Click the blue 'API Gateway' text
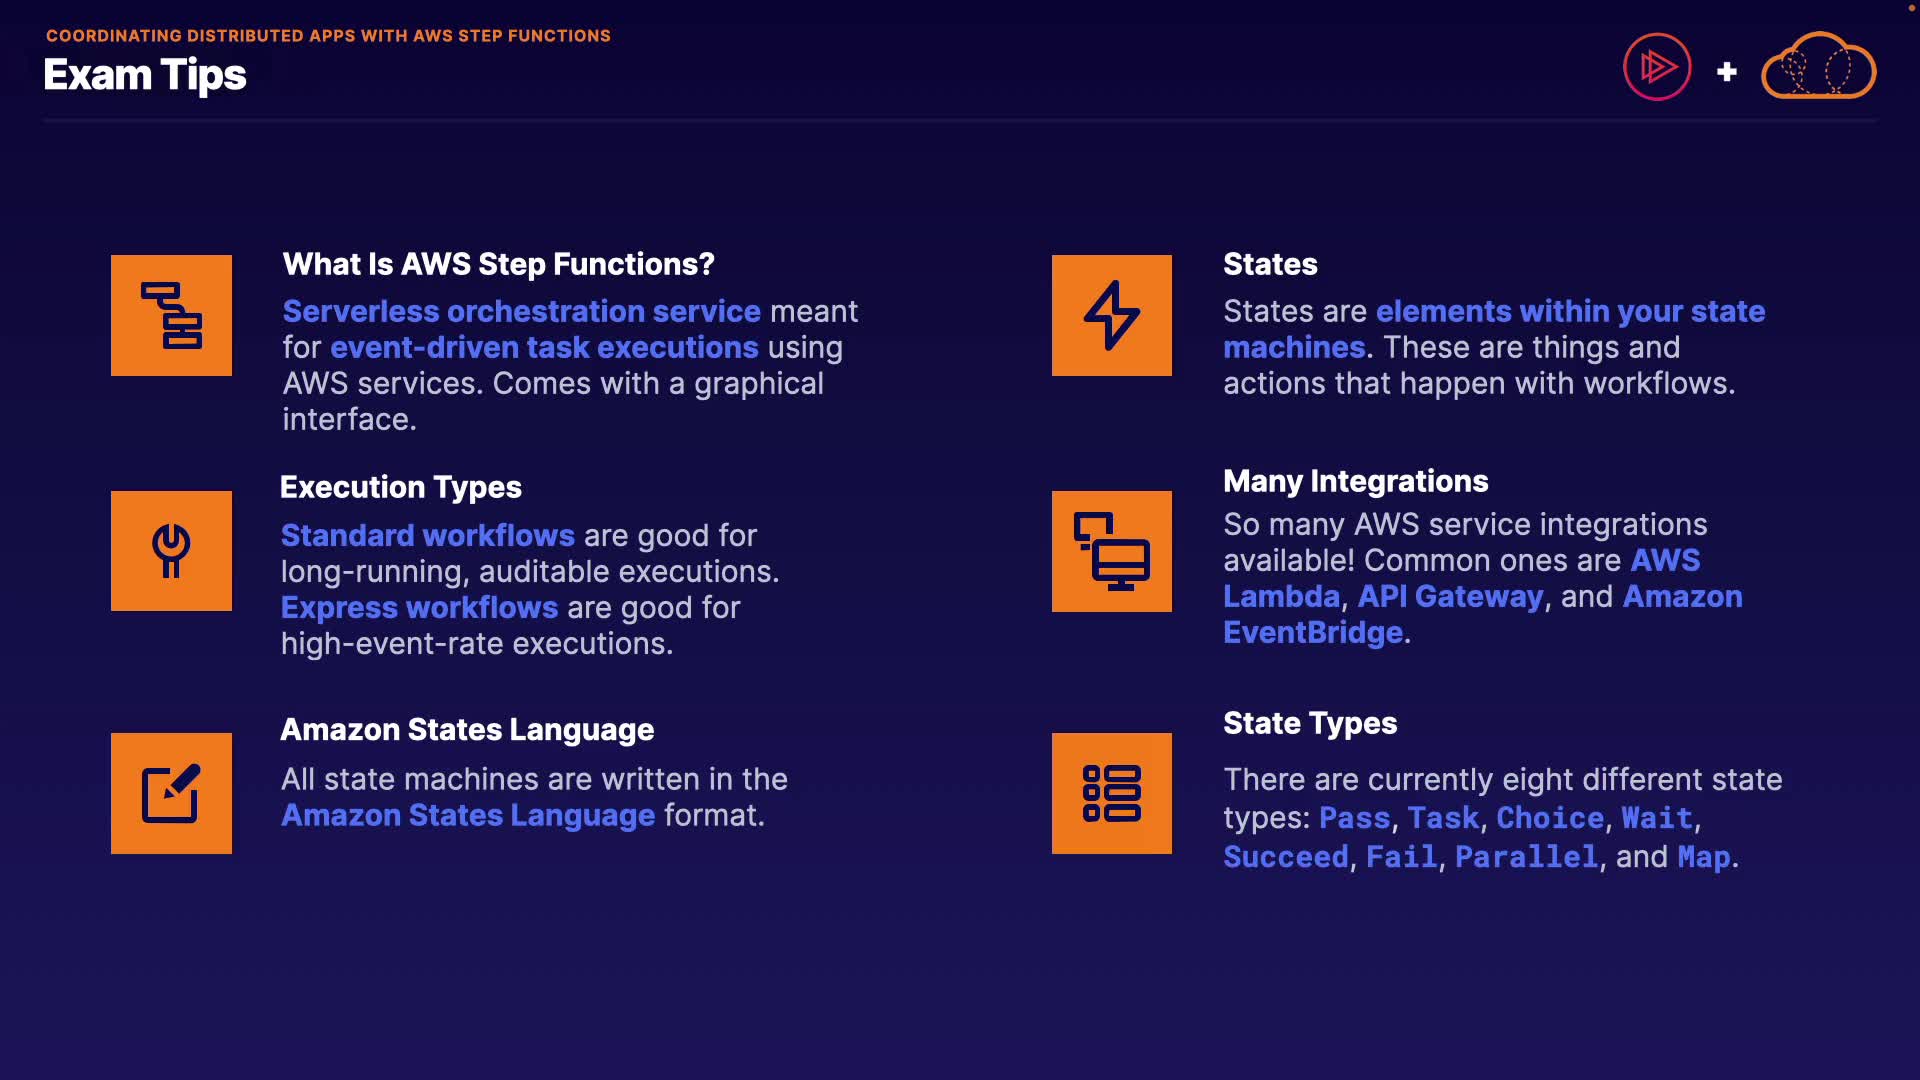The width and height of the screenshot is (1920, 1080). (1450, 596)
